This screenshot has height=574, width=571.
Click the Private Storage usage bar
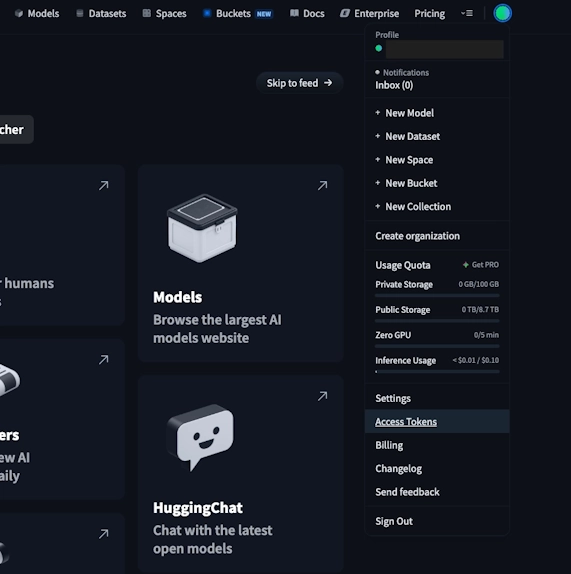coord(437,295)
